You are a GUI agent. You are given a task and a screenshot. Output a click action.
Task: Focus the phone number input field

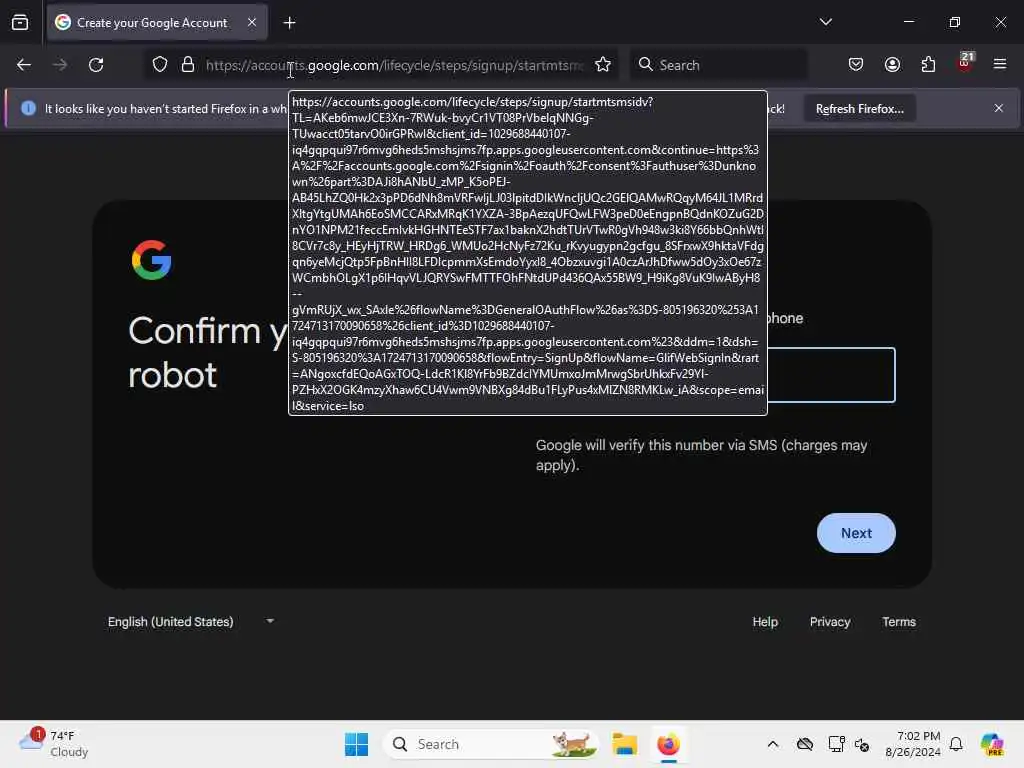coord(831,375)
